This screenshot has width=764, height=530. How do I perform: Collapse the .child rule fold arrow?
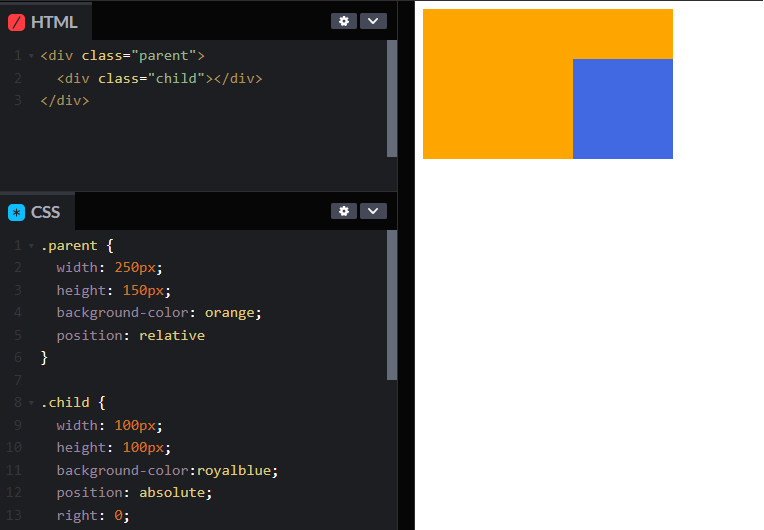pos(31,403)
